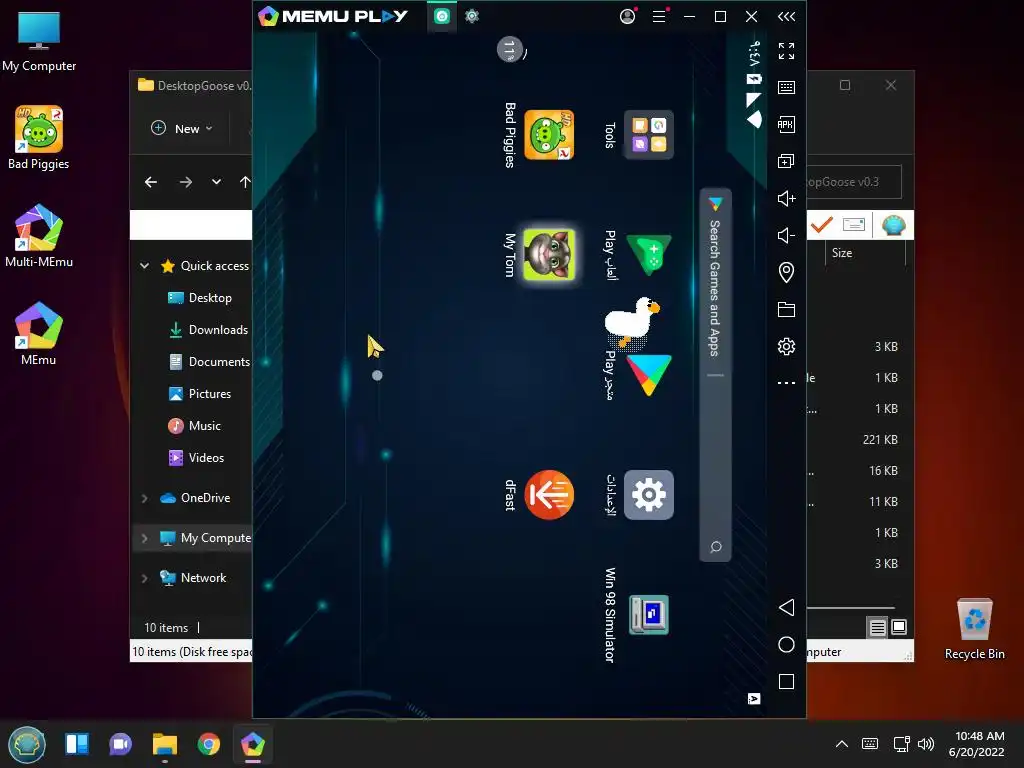The width and height of the screenshot is (1024, 768).
Task: Select Desktop in File Explorer sidebar
Action: 200,298
